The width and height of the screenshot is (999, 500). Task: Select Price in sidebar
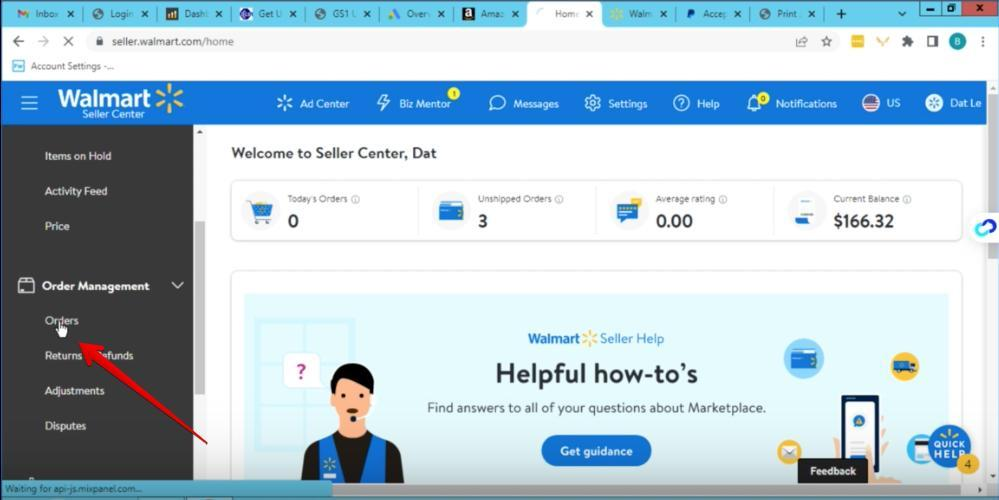57,226
